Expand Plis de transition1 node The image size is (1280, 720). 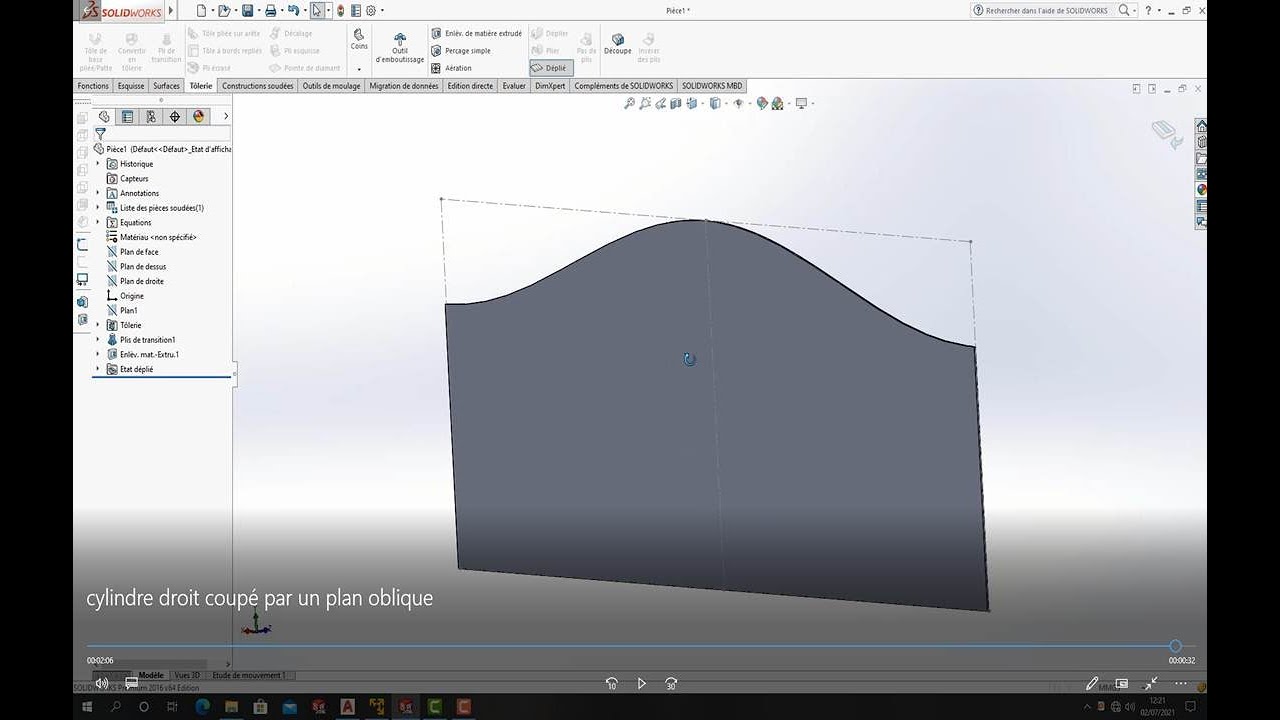pos(98,340)
